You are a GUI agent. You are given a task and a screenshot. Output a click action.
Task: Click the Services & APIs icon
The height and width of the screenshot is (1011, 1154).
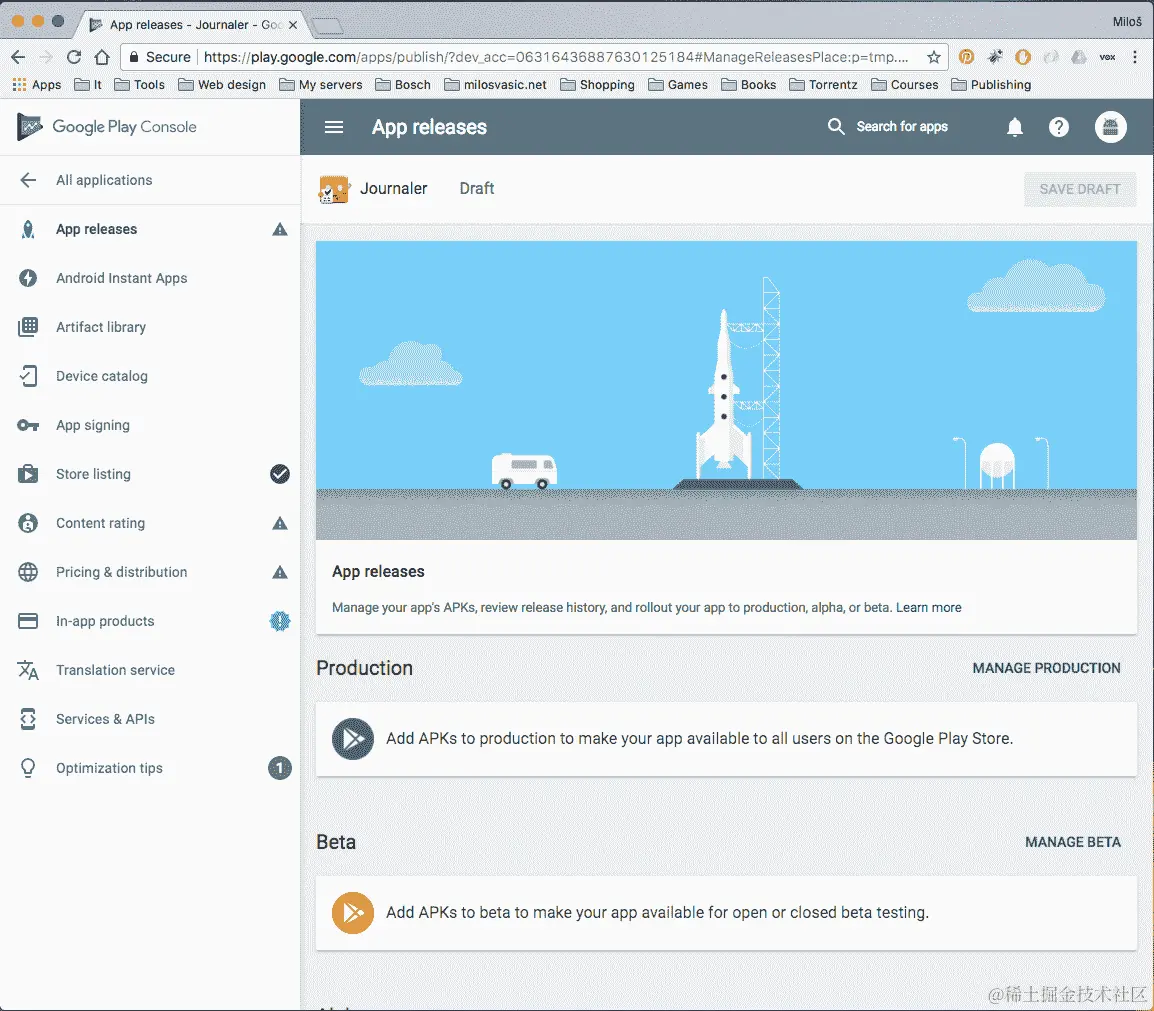(x=28, y=719)
